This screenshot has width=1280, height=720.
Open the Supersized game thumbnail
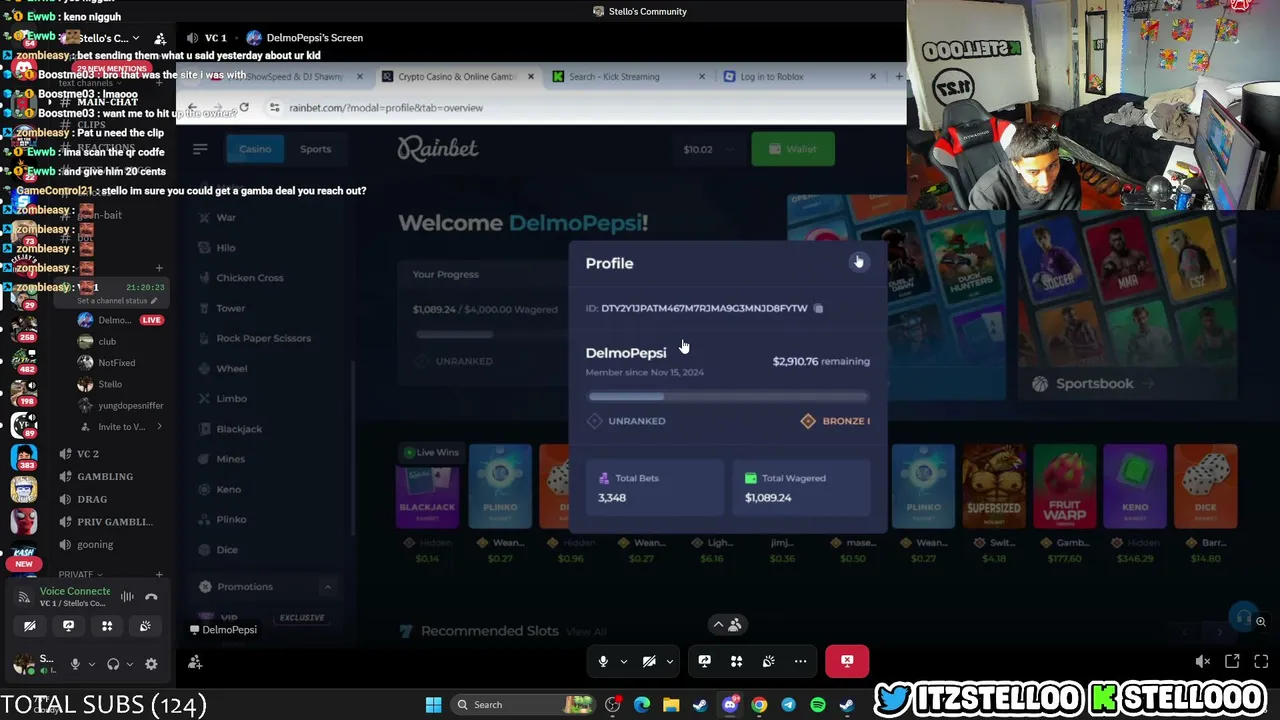(994, 486)
